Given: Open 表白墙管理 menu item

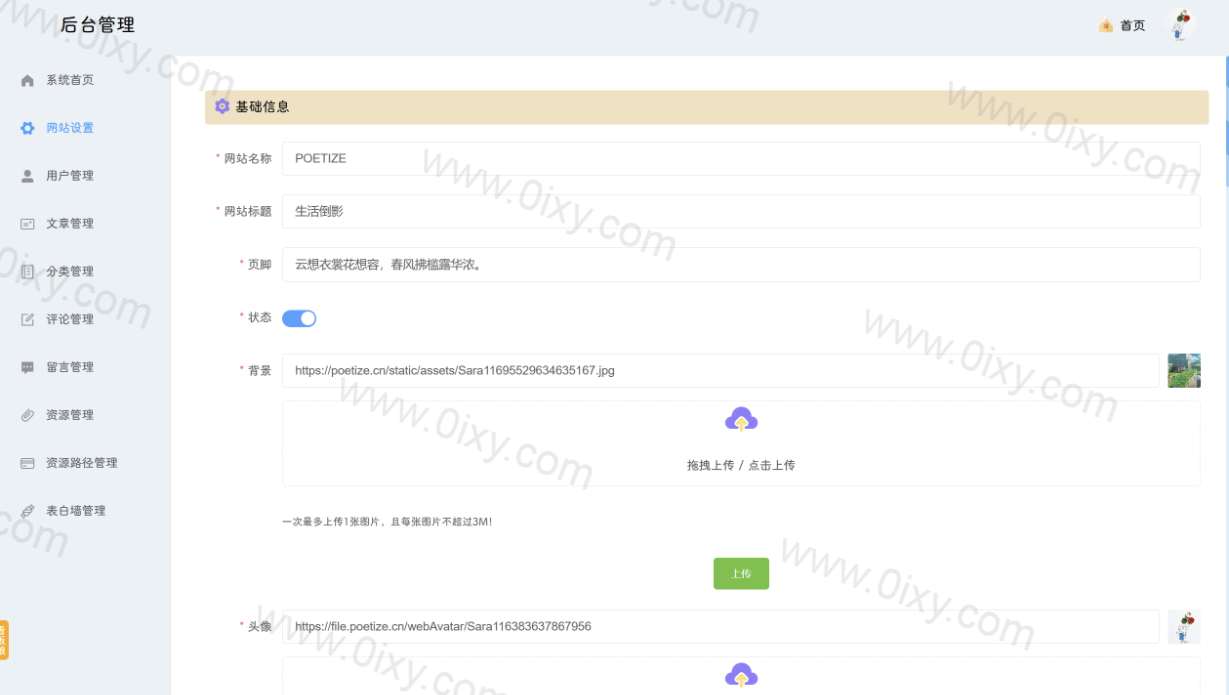Looking at the screenshot, I should (x=76, y=511).
